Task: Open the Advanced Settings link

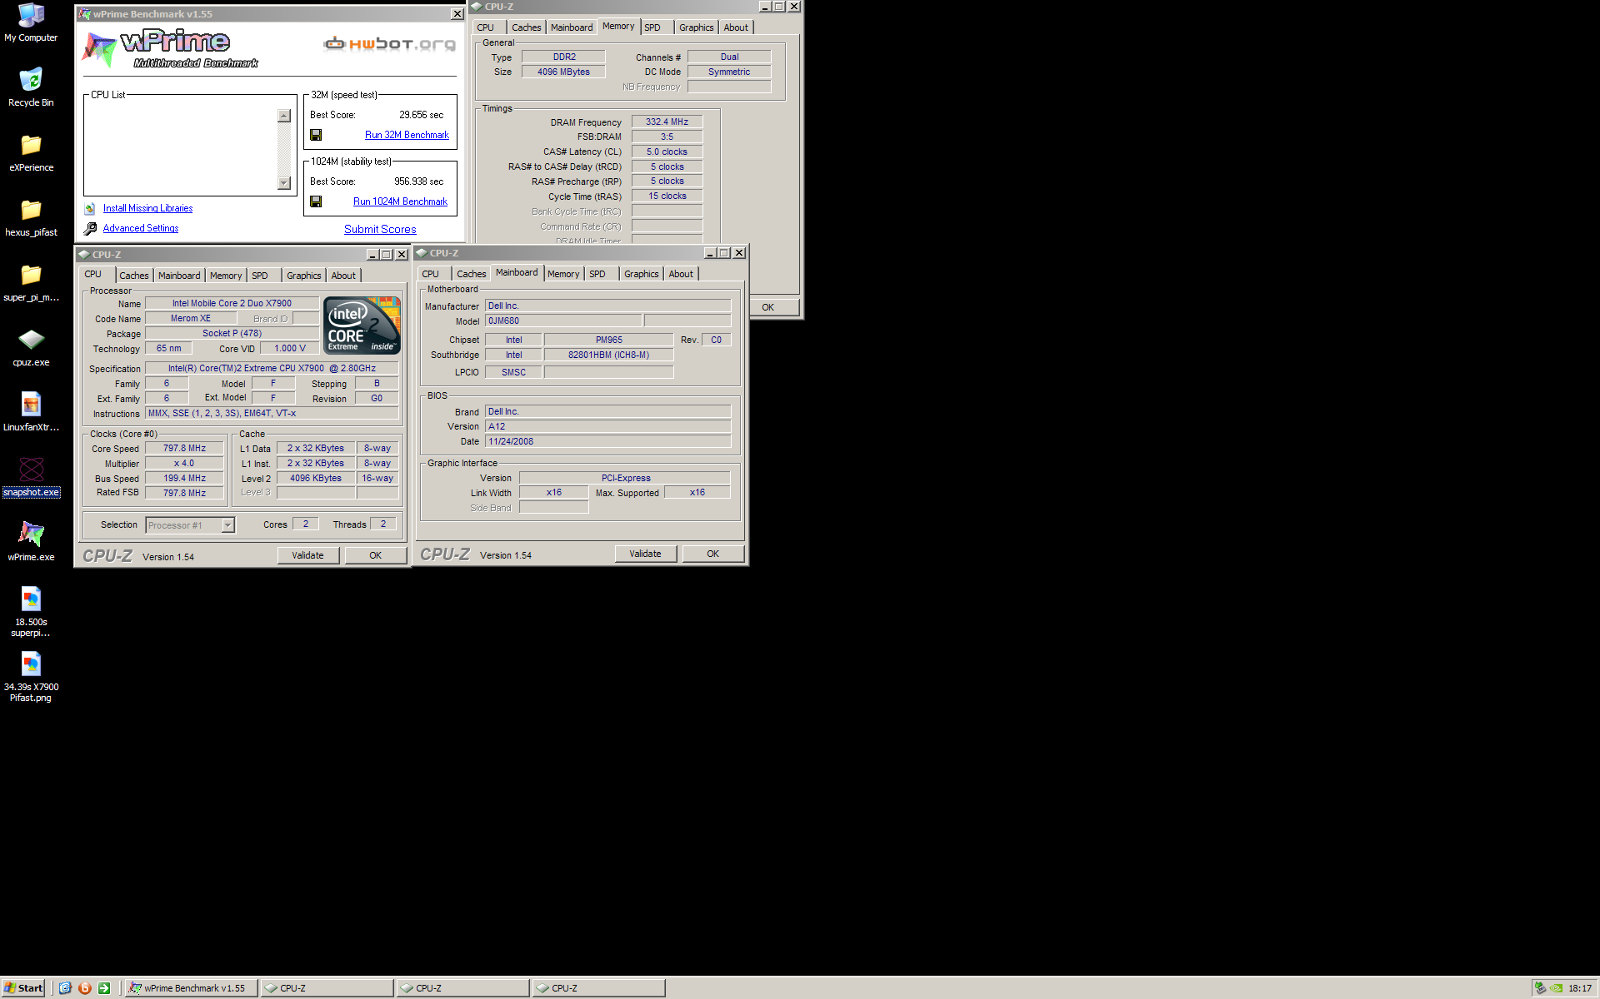Action: [x=141, y=229]
